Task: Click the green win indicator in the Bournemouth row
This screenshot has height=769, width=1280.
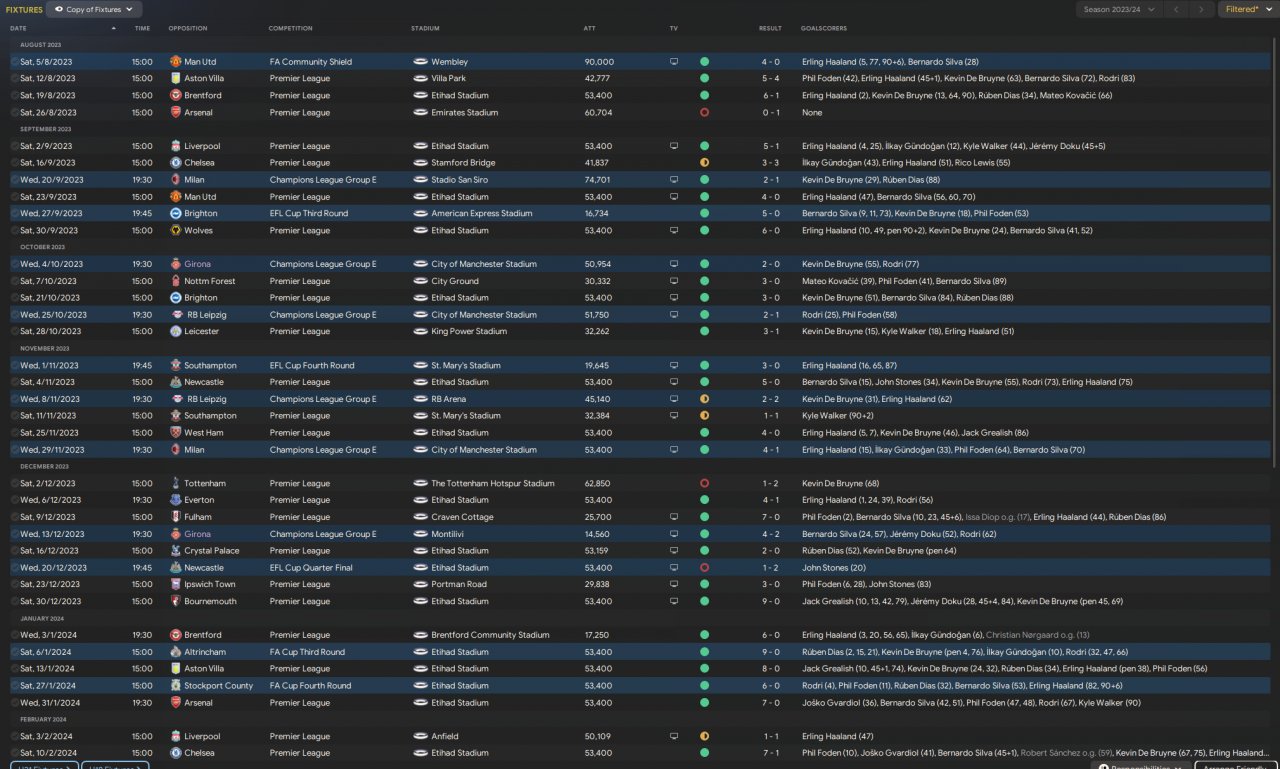Action: (704, 602)
